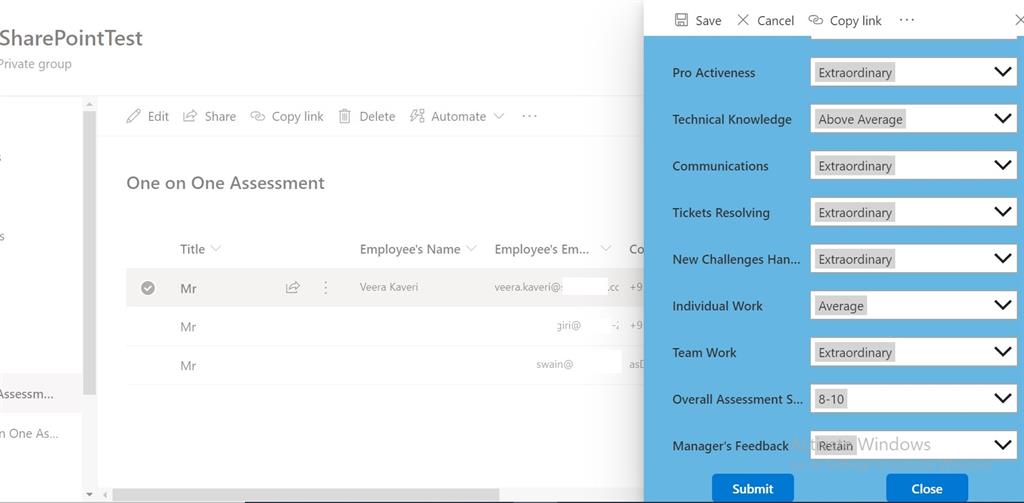This screenshot has width=1024, height=503.
Task: Click the Edit pencil icon in list toolbar
Action: coord(133,116)
